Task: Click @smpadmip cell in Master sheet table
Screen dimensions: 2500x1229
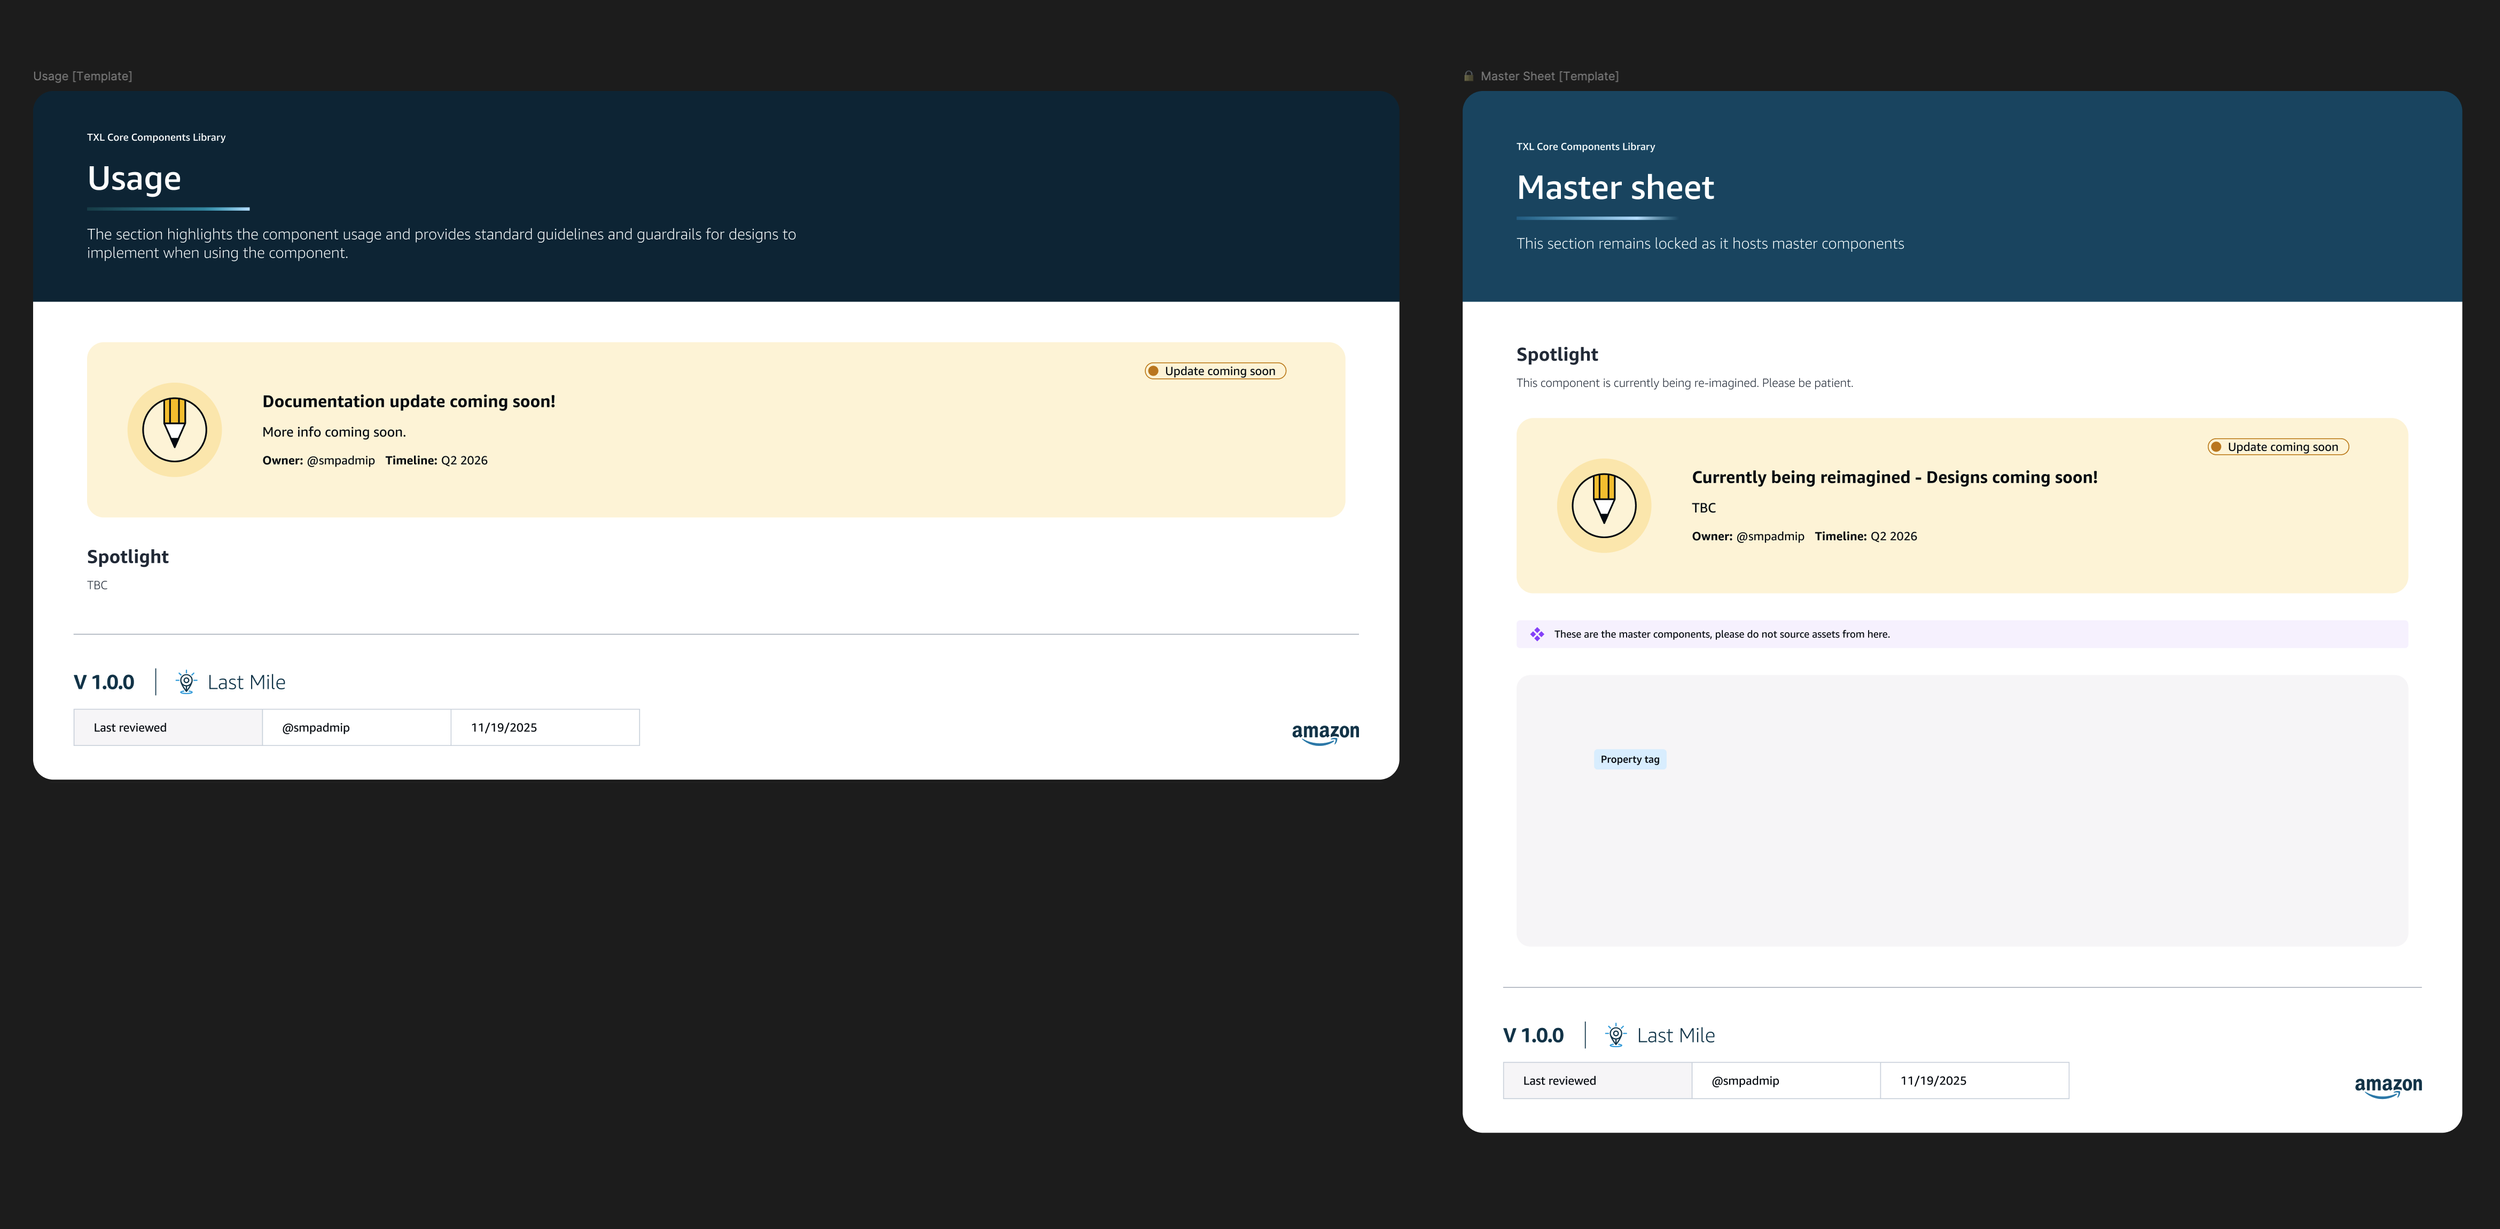Action: pyautogui.click(x=1786, y=1080)
